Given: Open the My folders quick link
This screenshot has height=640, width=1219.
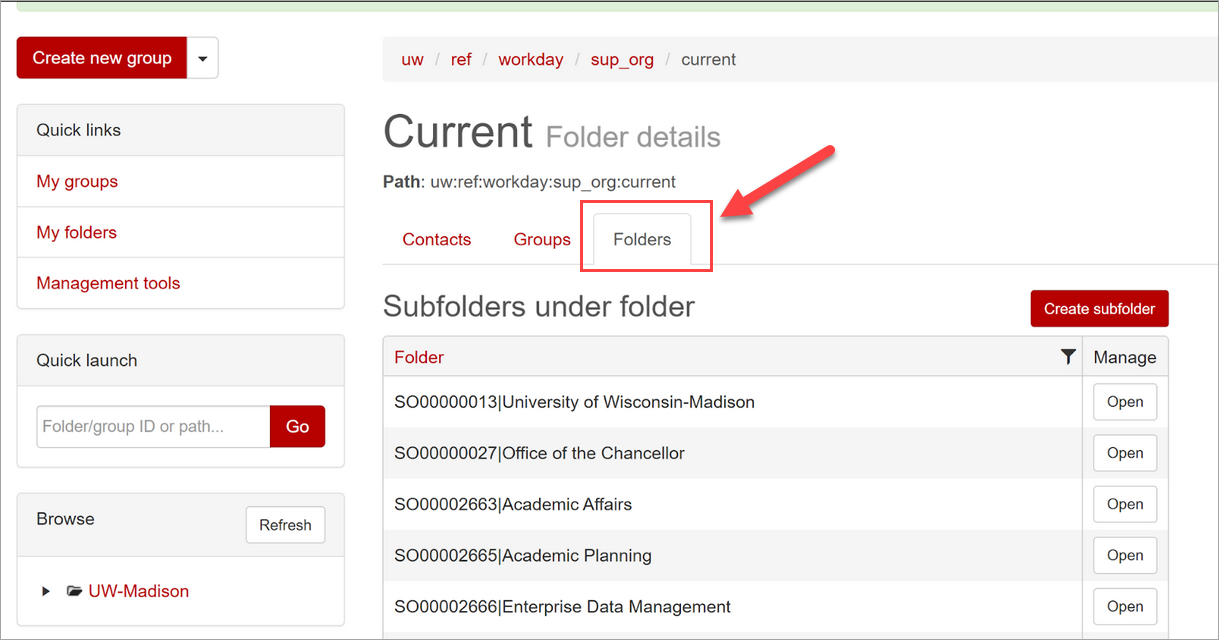Looking at the screenshot, I should (76, 232).
